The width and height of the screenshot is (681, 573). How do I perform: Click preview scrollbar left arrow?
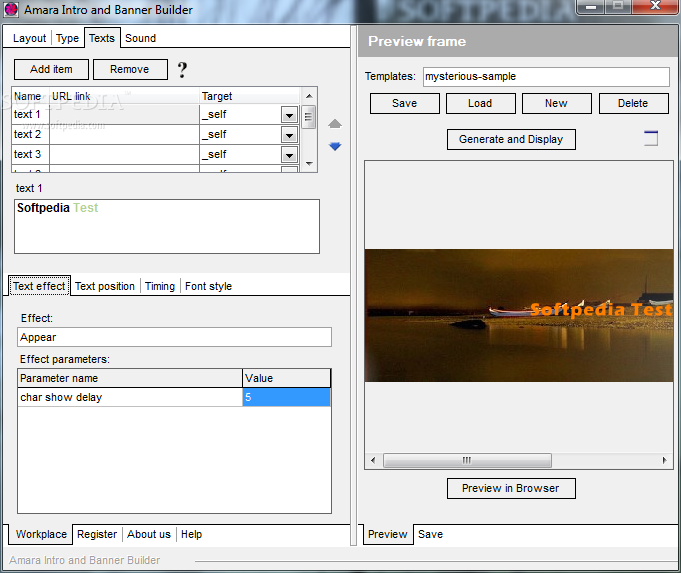tap(373, 460)
